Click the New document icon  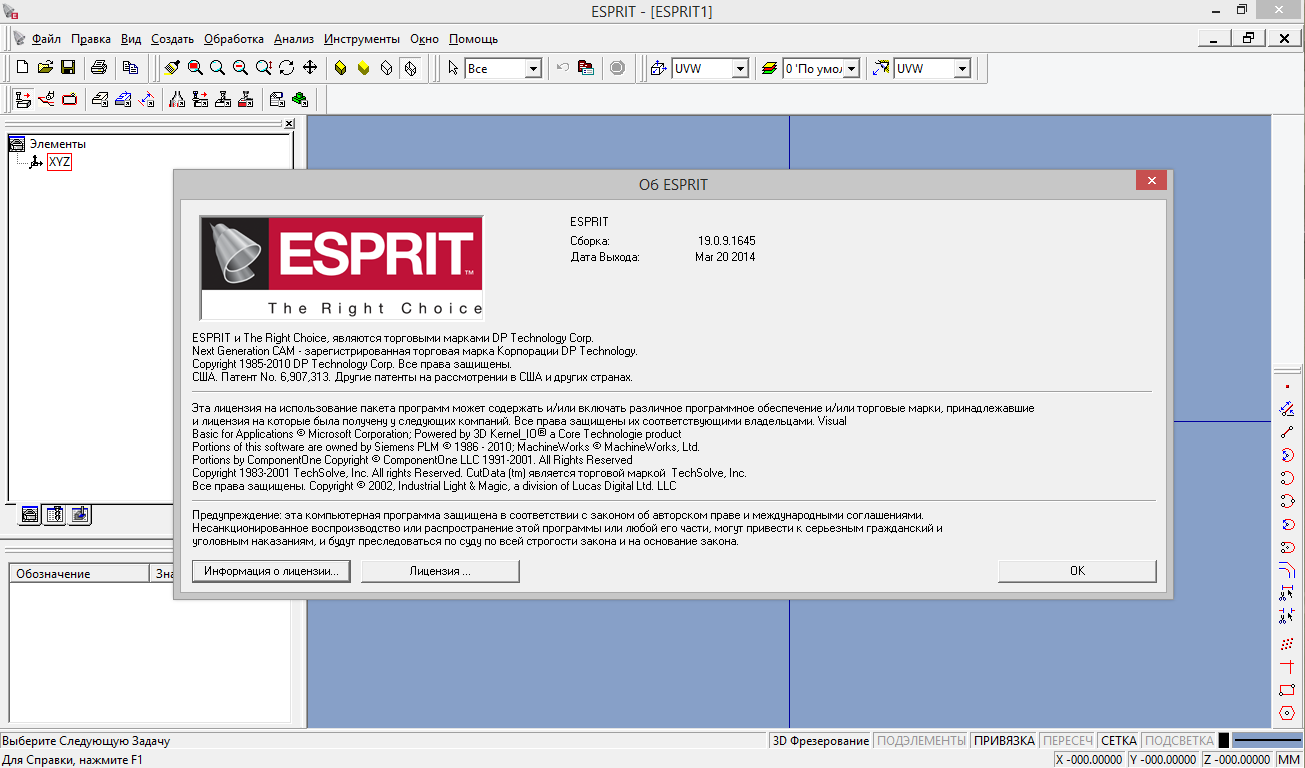[x=23, y=68]
